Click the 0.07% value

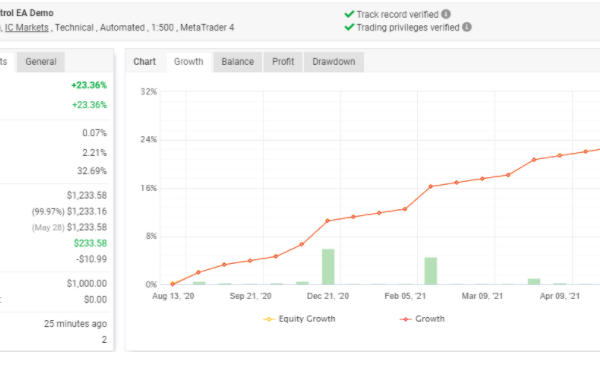[95, 133]
